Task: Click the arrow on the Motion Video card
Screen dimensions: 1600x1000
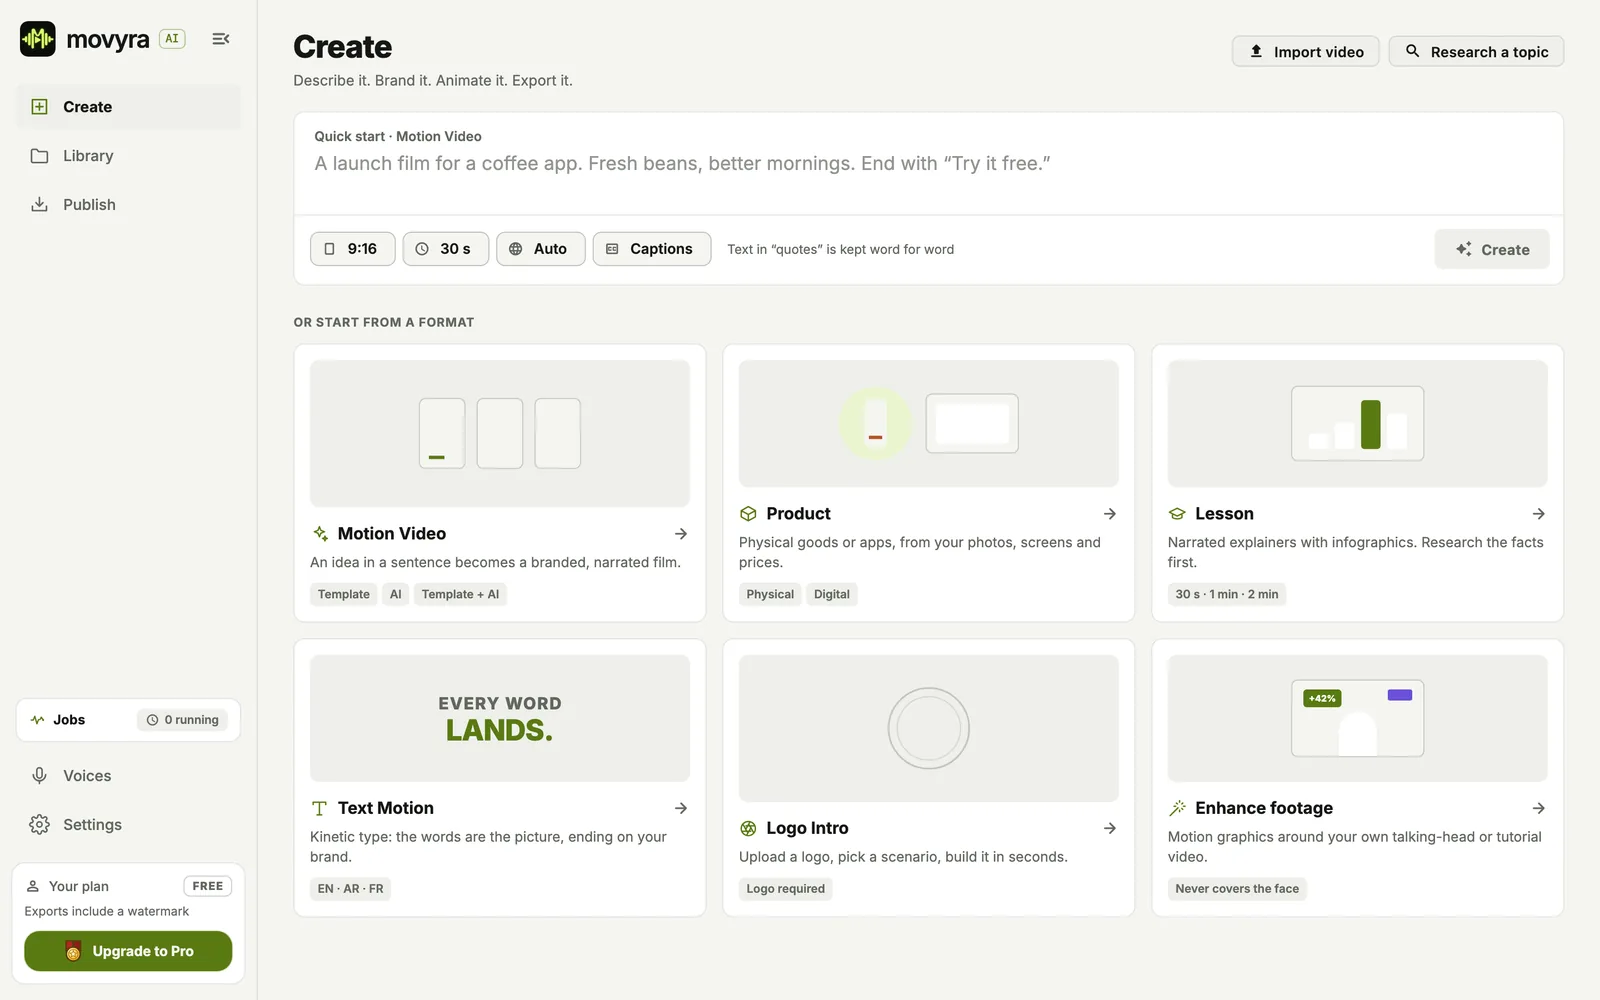Action: coord(681,534)
